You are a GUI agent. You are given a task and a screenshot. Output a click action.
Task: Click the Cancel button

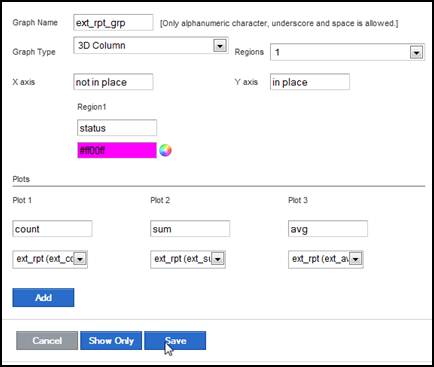(47, 341)
